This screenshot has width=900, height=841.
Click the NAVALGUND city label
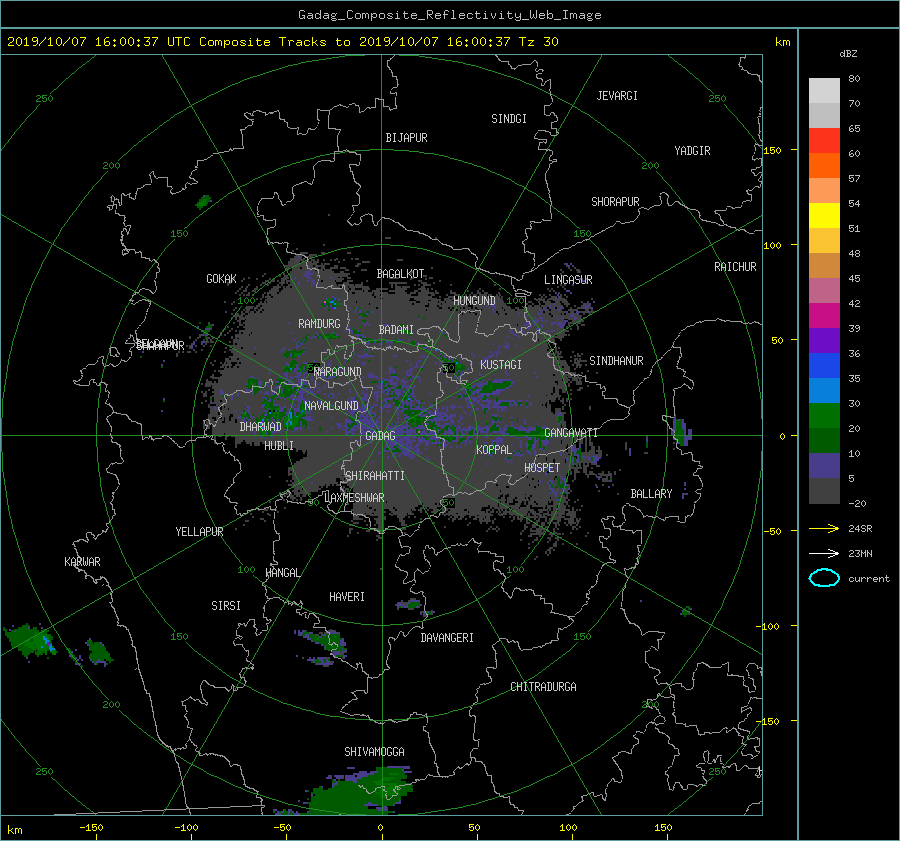click(x=331, y=406)
